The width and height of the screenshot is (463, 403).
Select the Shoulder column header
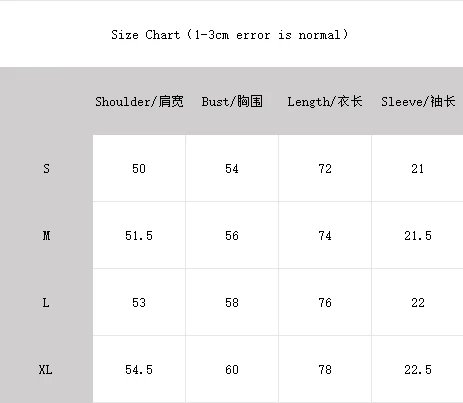coord(139,101)
